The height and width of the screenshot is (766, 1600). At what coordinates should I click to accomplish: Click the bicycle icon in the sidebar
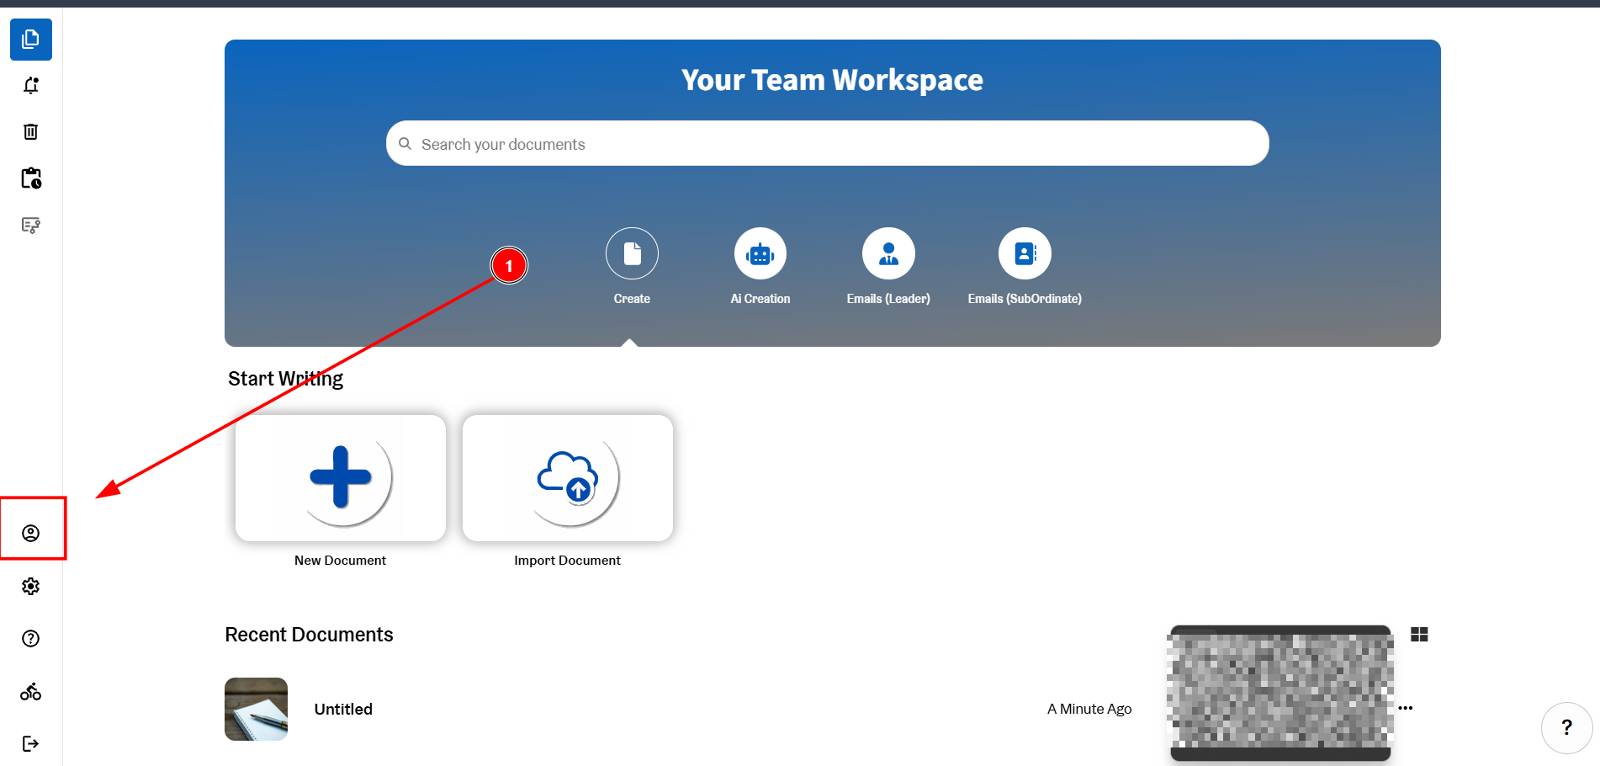point(31,692)
